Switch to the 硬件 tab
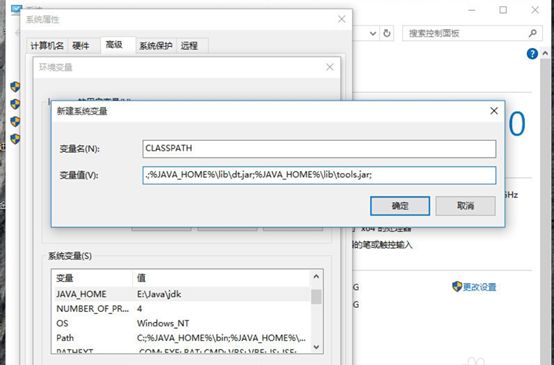Image resolution: width=554 pixels, height=365 pixels. tap(81, 46)
